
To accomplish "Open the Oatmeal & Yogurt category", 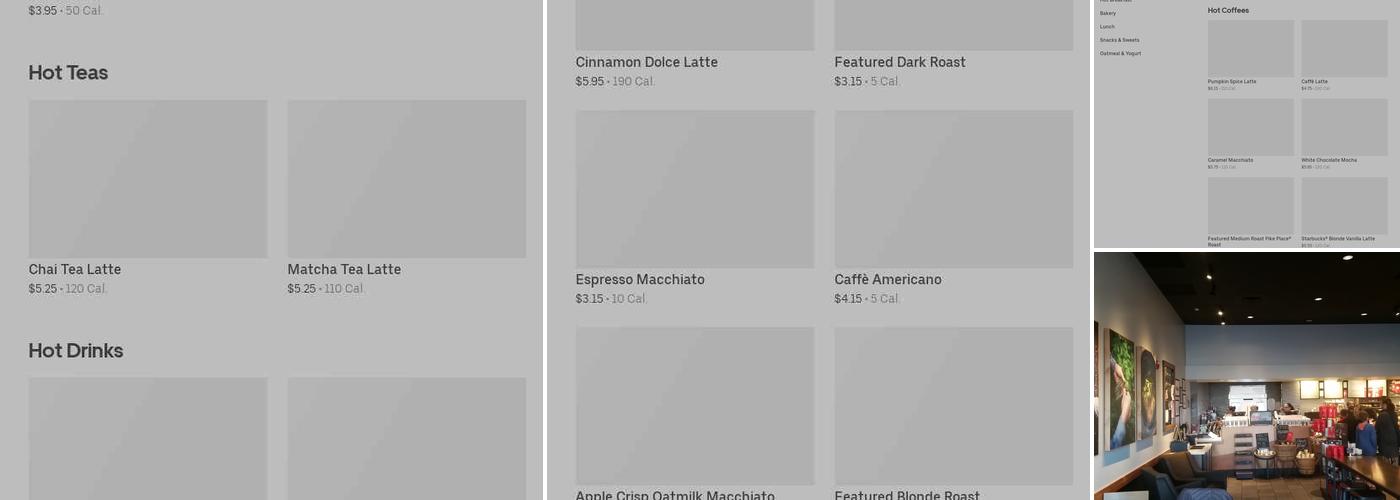I will (1120, 53).
